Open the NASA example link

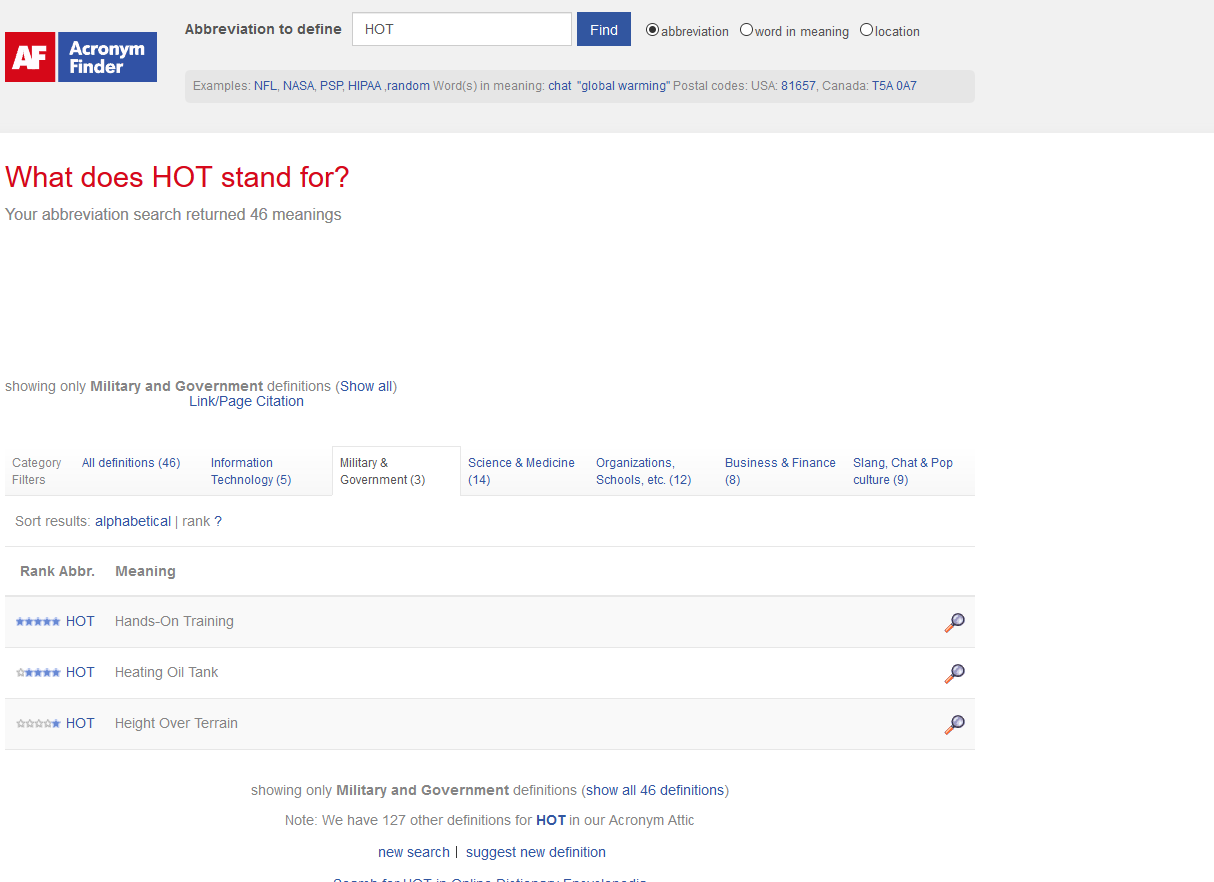point(298,86)
